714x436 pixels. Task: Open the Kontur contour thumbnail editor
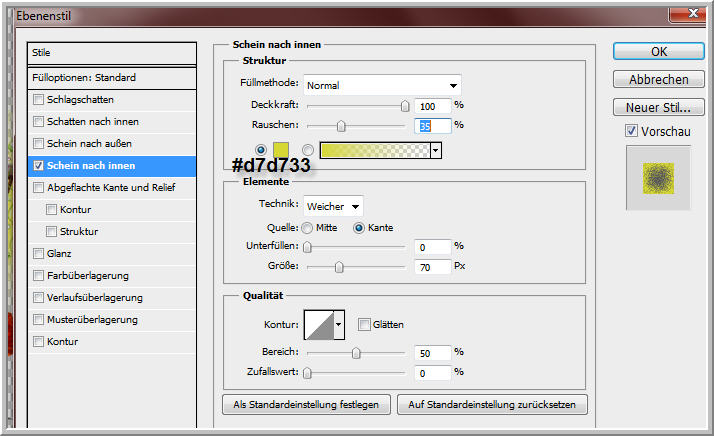click(319, 325)
